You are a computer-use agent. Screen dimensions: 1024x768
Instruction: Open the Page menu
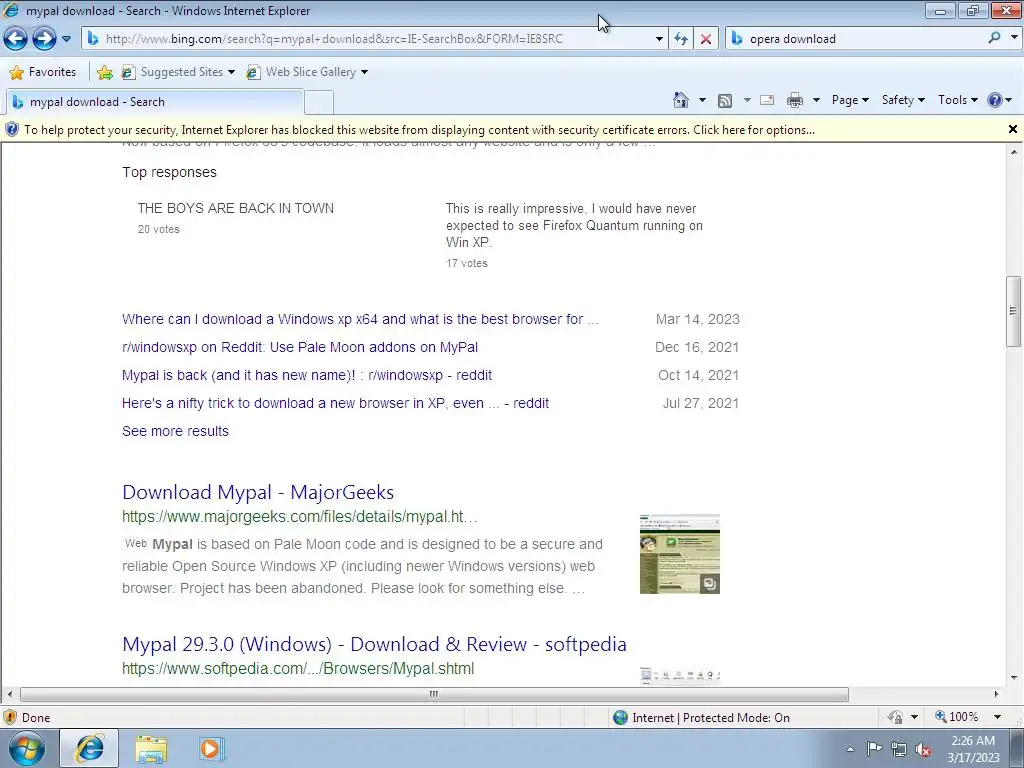[850, 100]
